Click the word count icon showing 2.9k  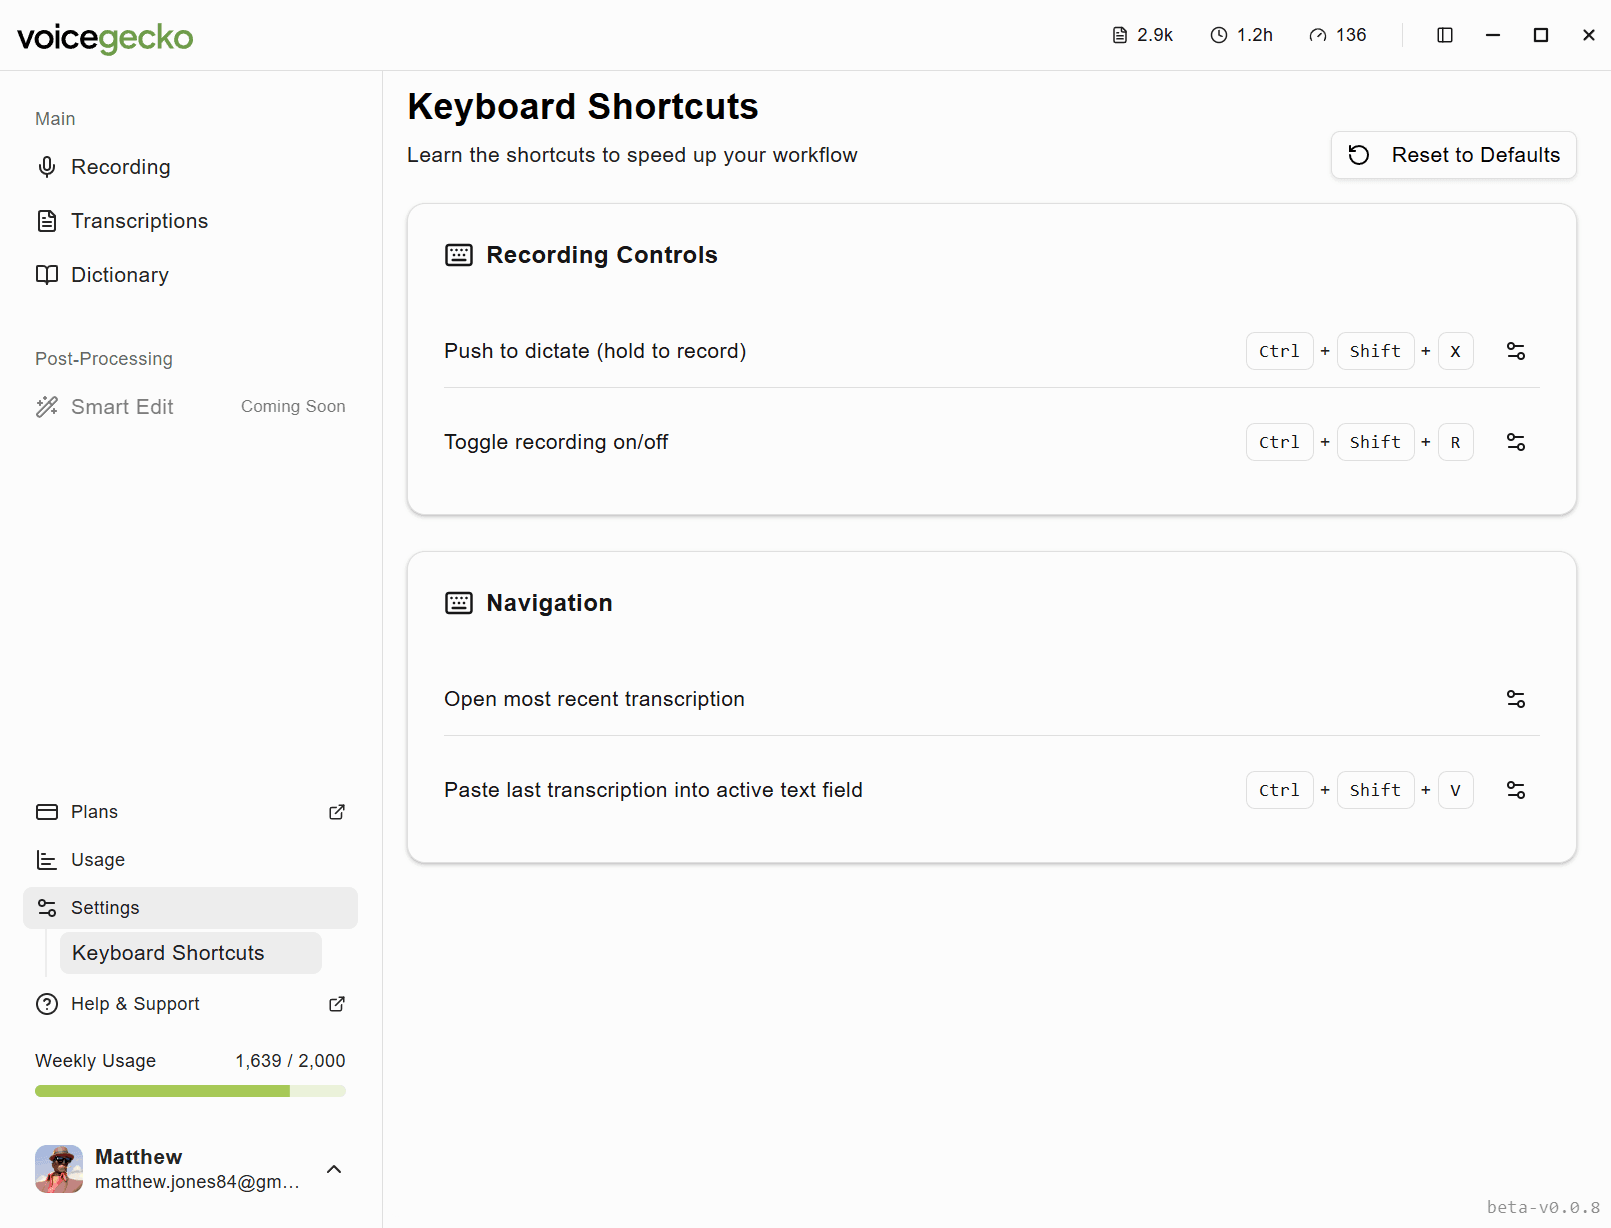[x=1118, y=34]
